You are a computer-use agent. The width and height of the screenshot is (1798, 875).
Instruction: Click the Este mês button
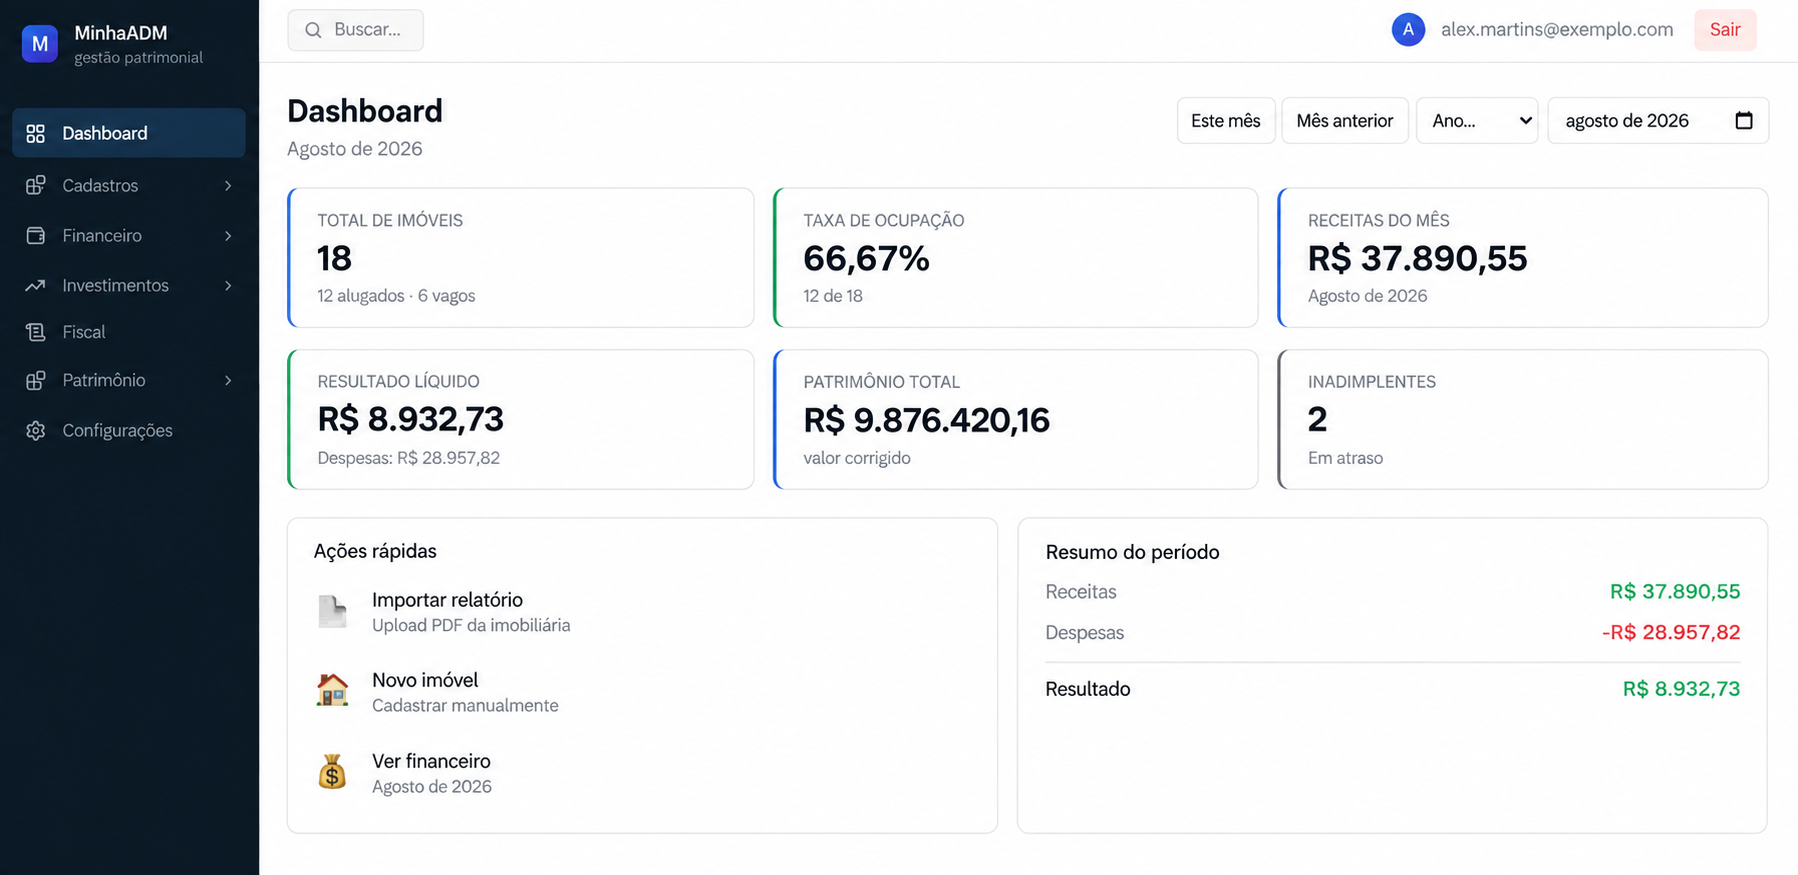[x=1226, y=120]
